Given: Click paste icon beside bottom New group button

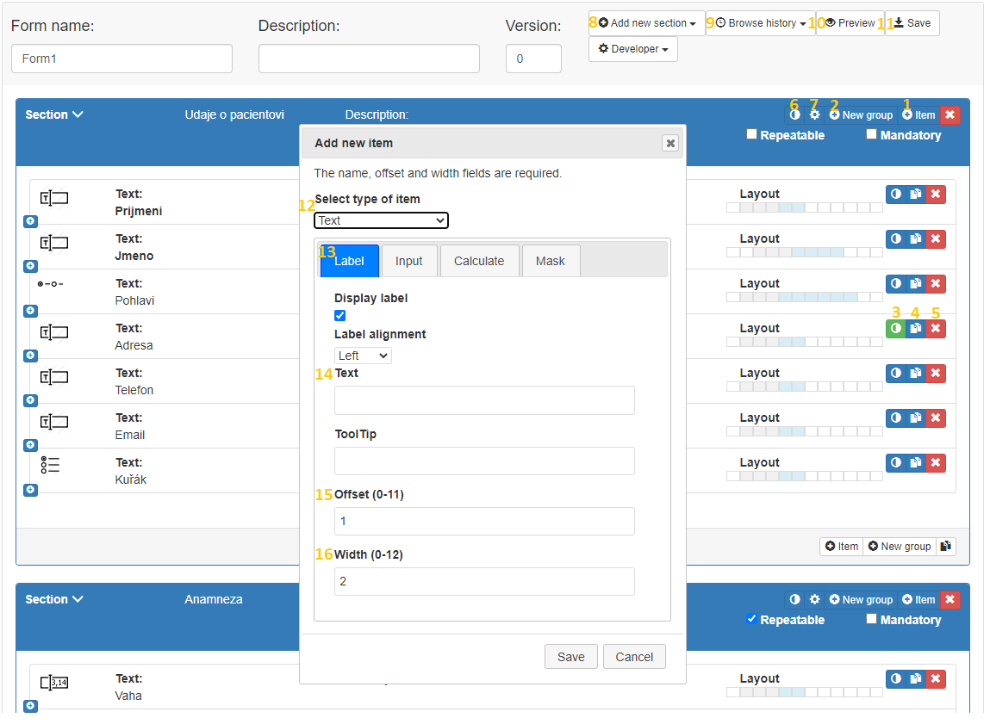Looking at the screenshot, I should click(x=945, y=546).
